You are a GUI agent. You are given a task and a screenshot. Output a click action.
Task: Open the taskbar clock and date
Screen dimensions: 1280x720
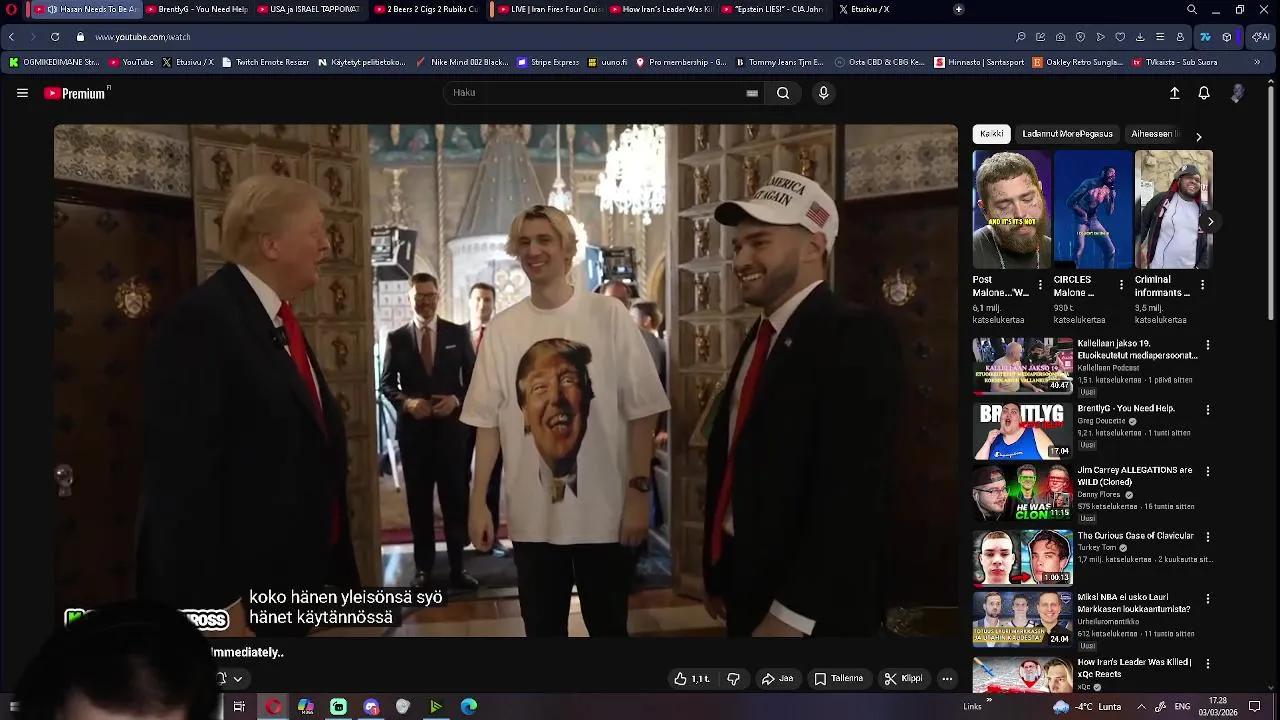point(1218,707)
